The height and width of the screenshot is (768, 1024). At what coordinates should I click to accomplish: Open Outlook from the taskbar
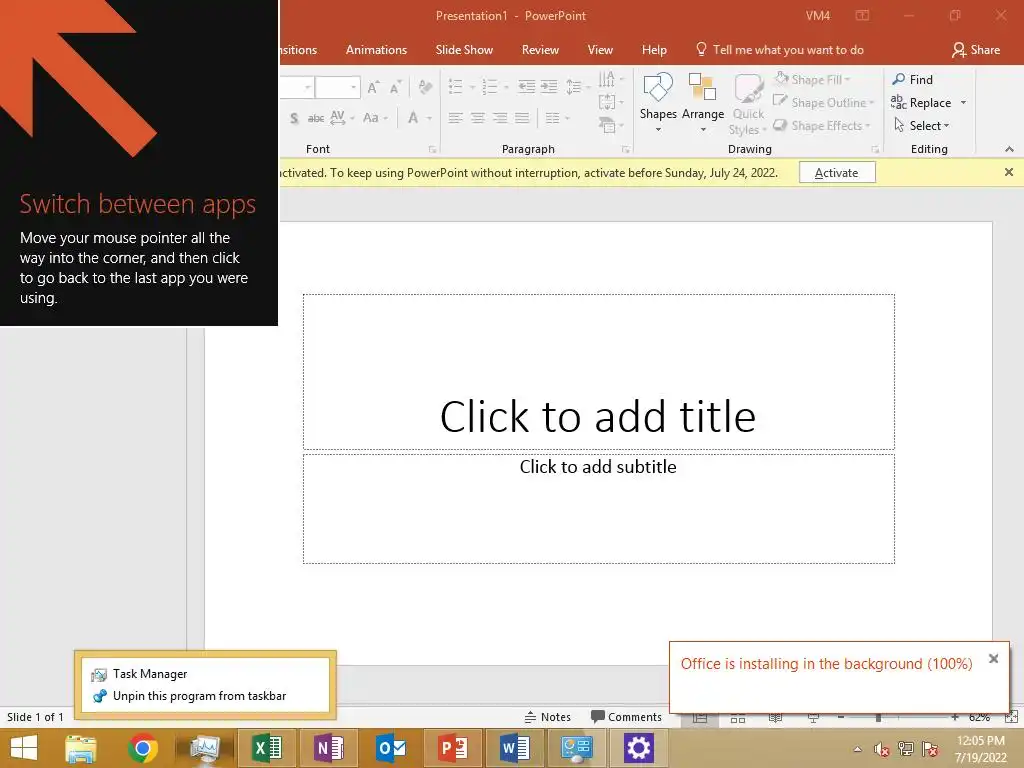coord(391,748)
